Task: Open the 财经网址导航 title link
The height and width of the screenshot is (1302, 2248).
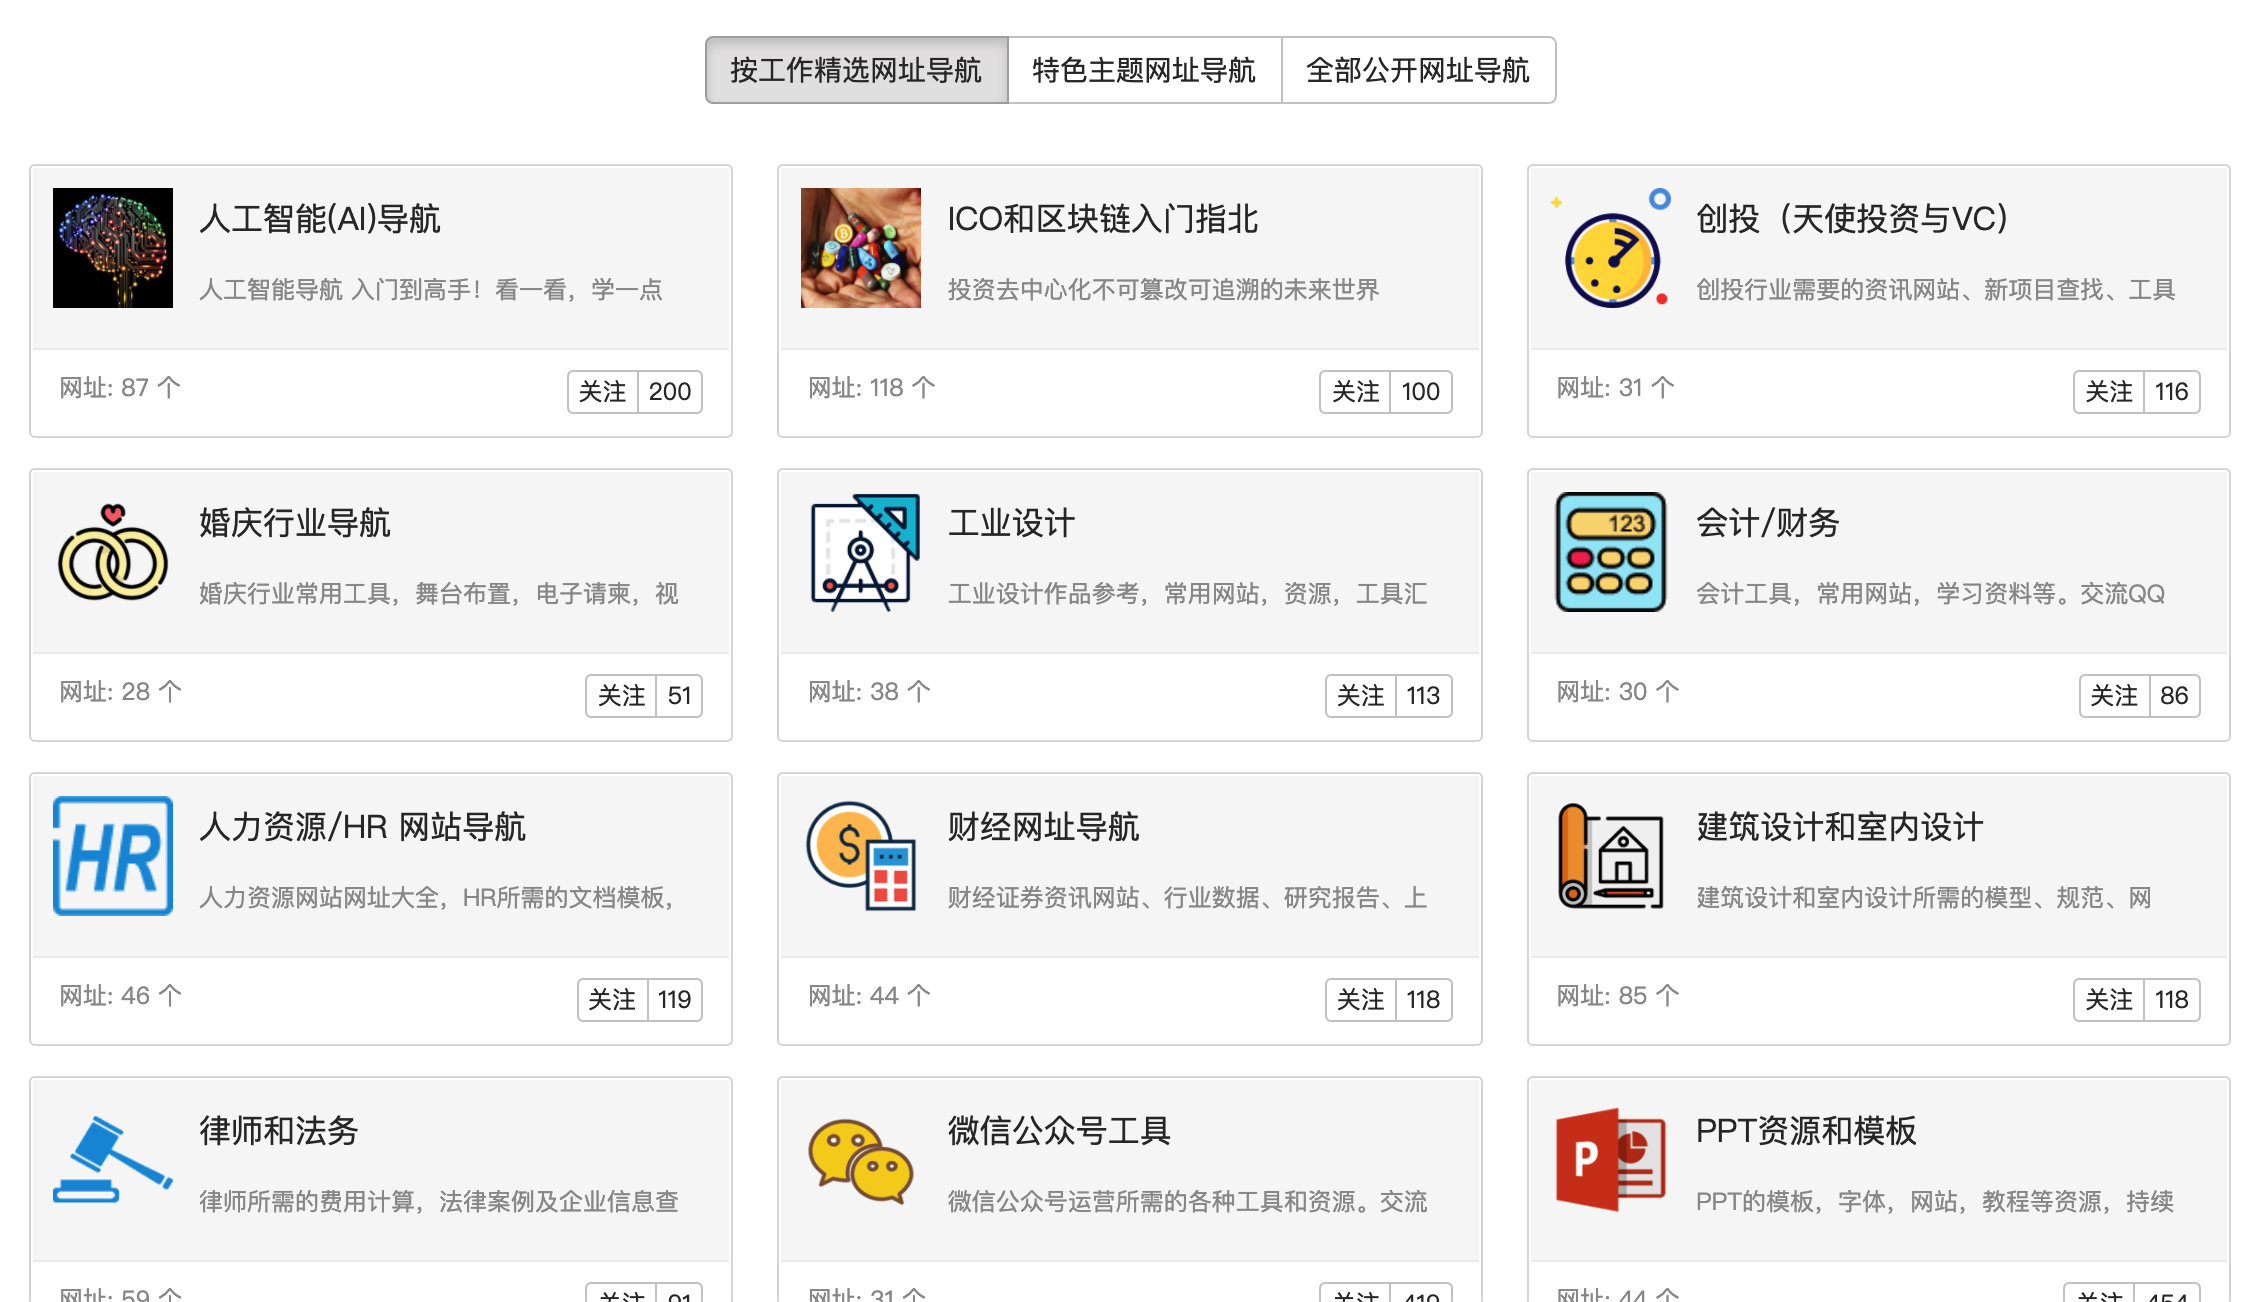Action: point(1043,827)
